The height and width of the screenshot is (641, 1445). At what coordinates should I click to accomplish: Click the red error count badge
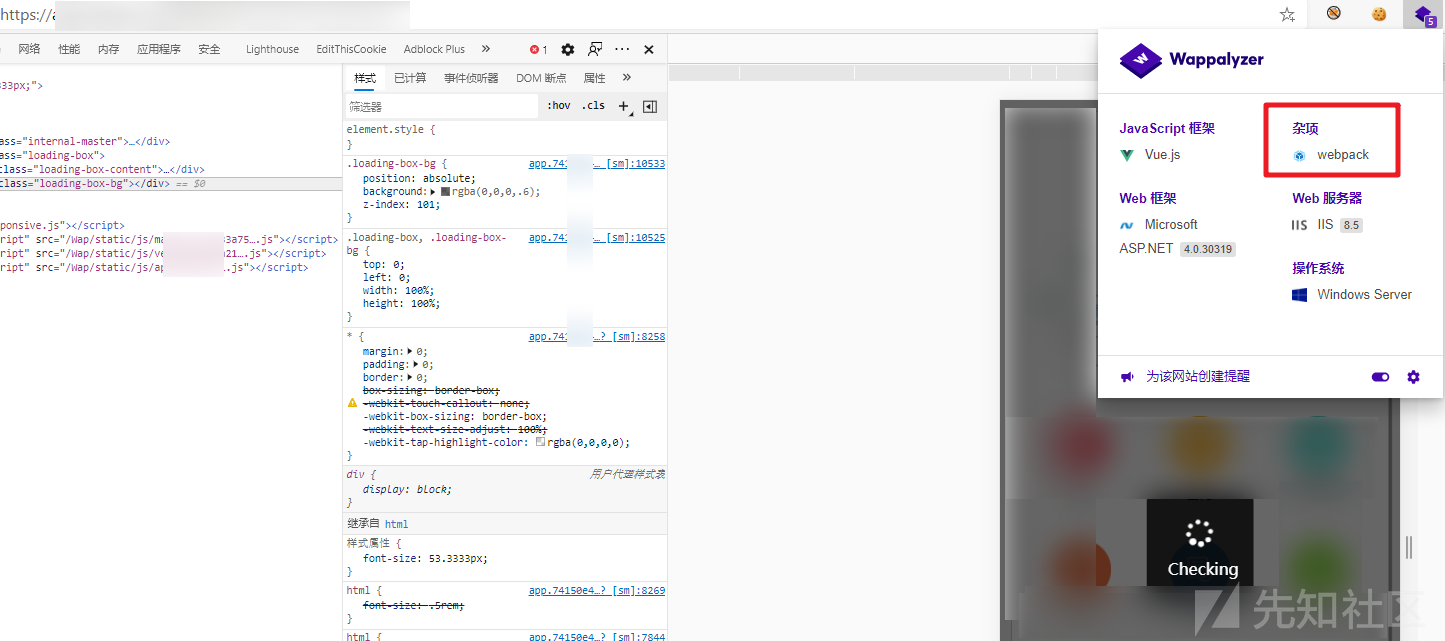click(x=538, y=49)
